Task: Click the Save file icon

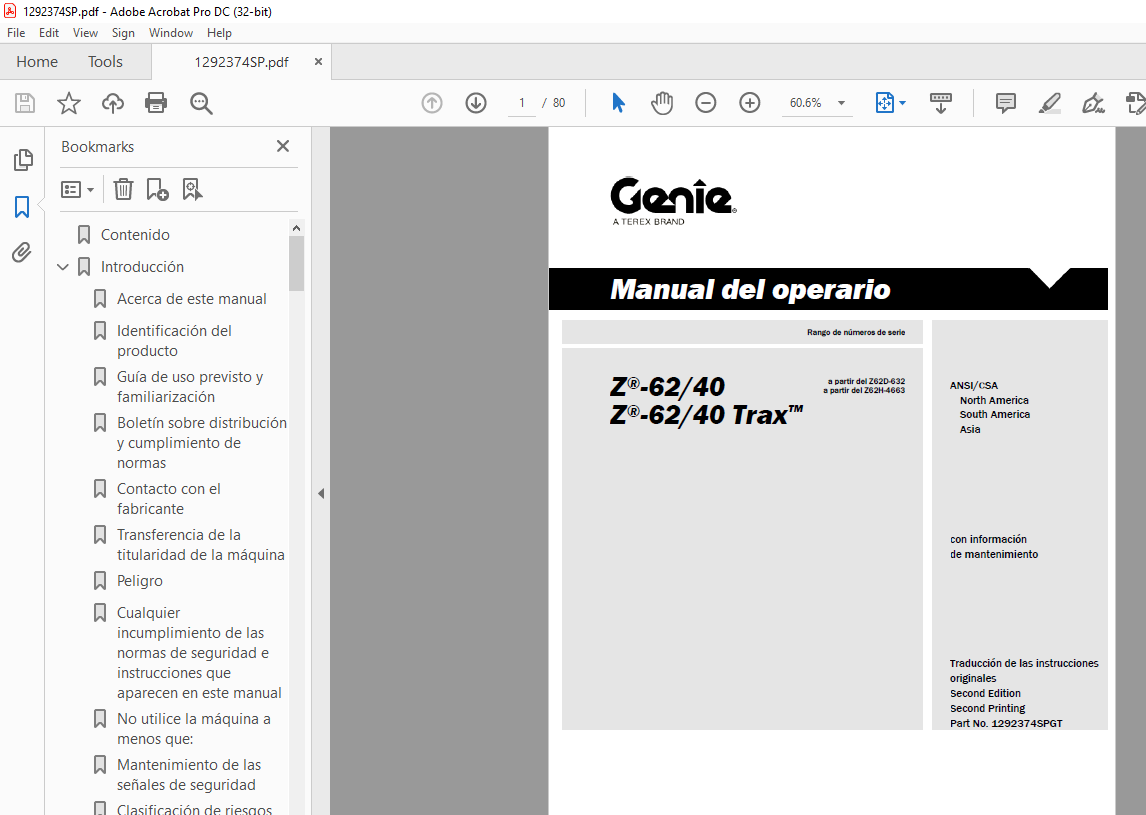Action: pyautogui.click(x=25, y=103)
